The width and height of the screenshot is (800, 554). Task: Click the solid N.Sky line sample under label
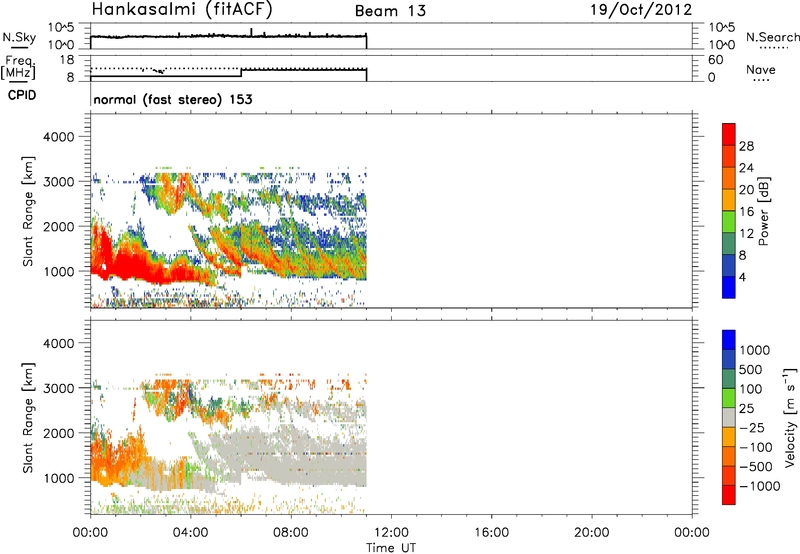[19, 47]
